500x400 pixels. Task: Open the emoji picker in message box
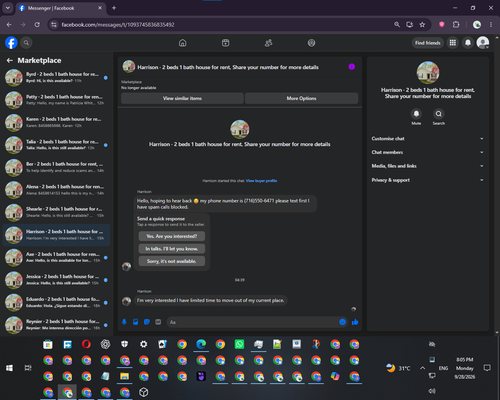click(x=342, y=322)
